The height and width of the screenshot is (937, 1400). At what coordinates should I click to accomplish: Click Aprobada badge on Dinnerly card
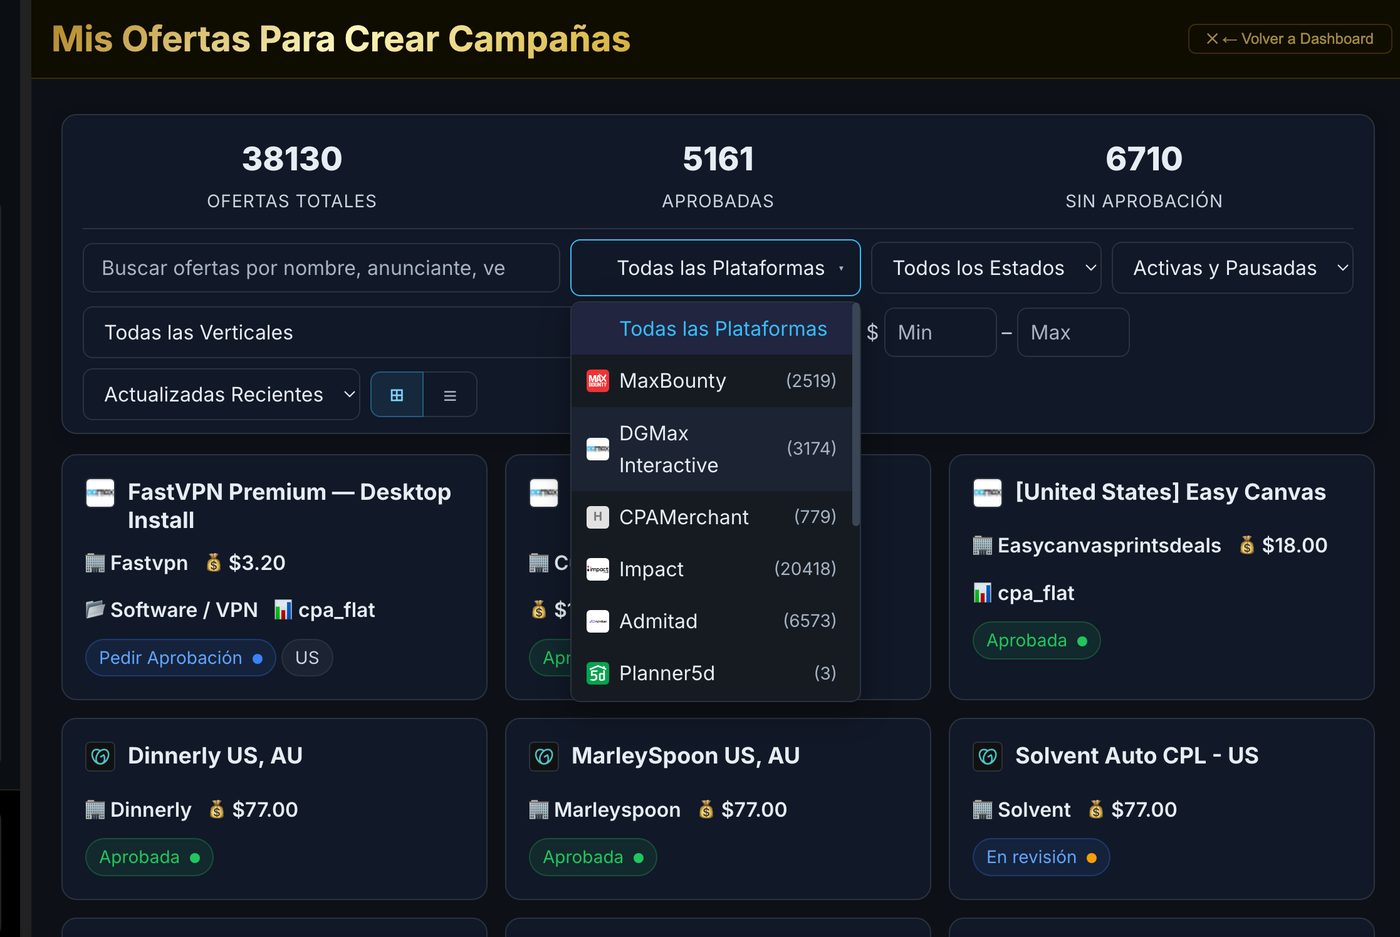(x=149, y=858)
